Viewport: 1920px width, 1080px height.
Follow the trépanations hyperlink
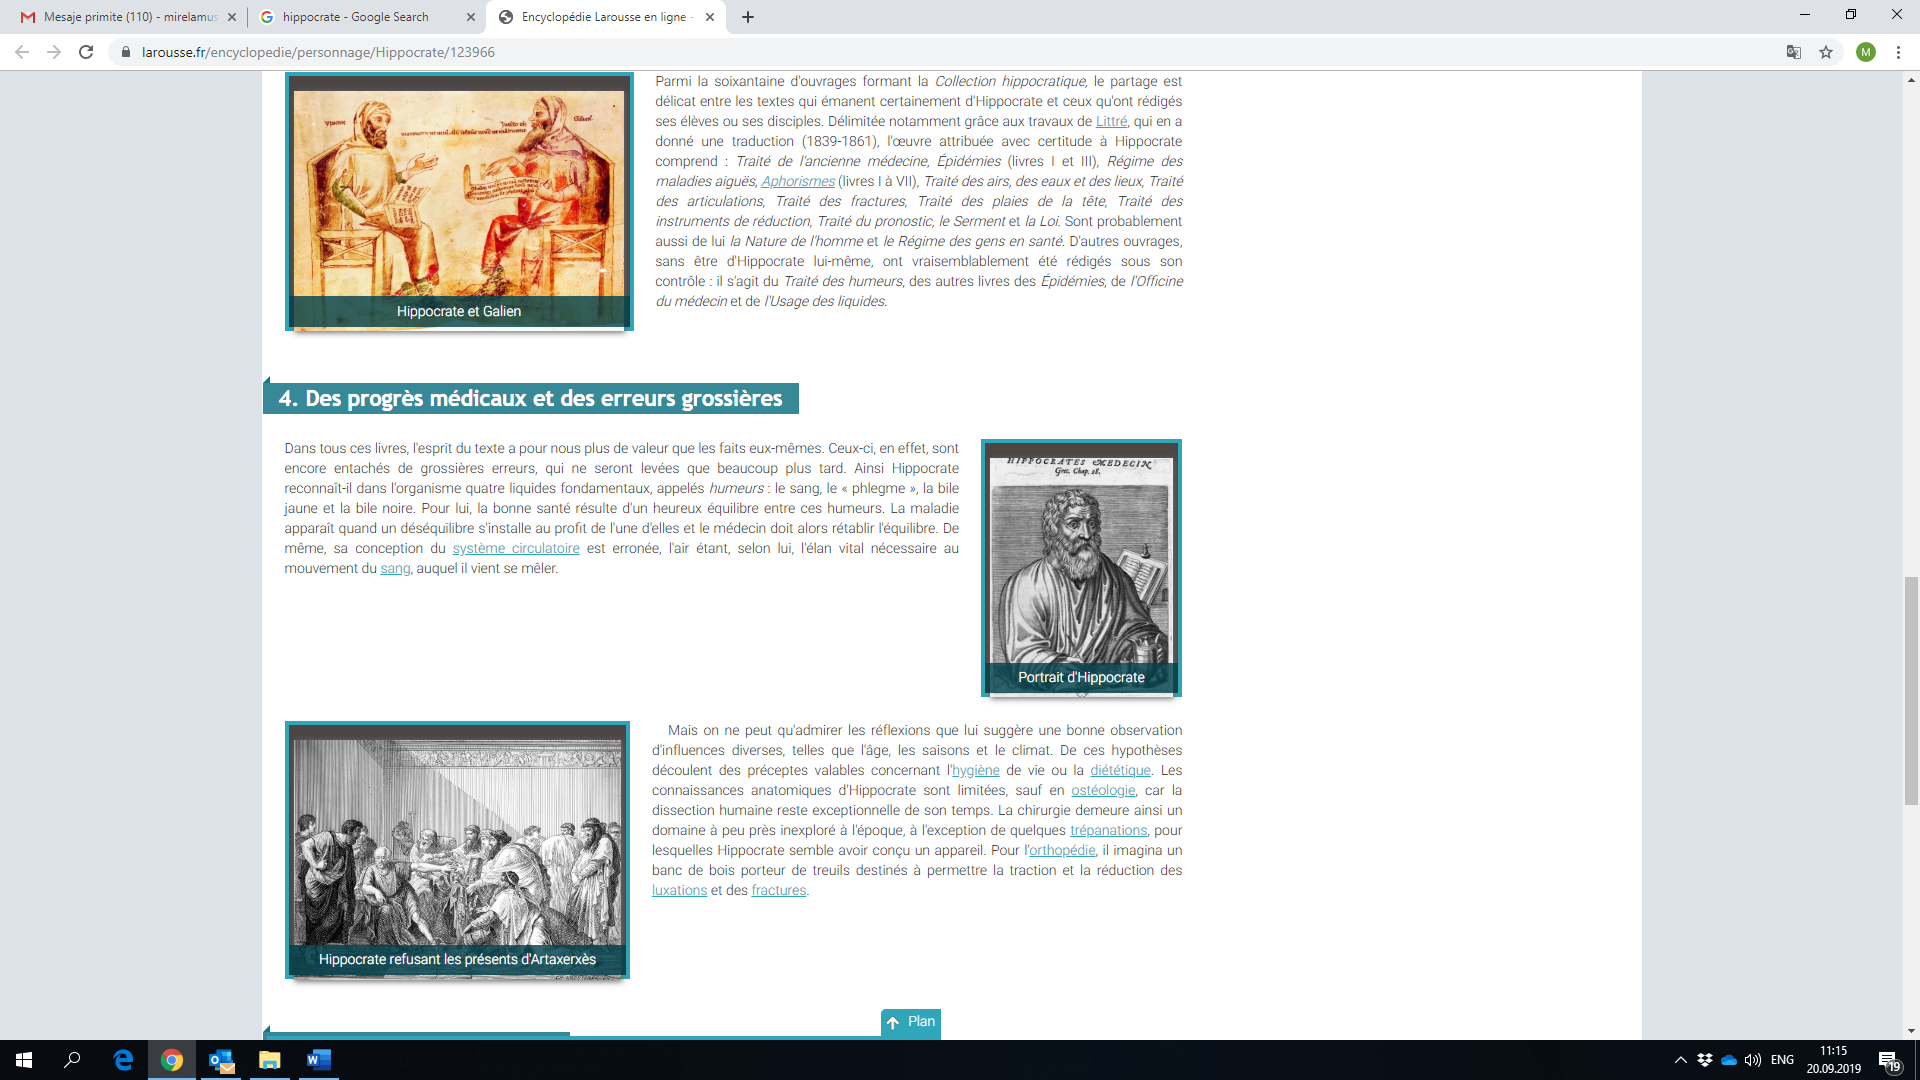[x=1108, y=831]
